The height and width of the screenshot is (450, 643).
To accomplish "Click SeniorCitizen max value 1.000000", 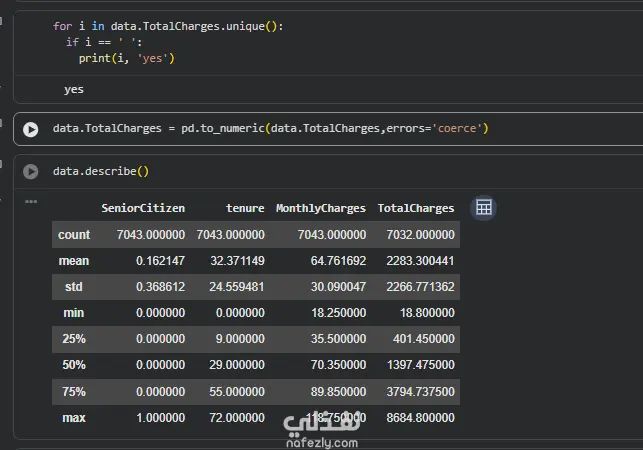I will tap(160, 418).
